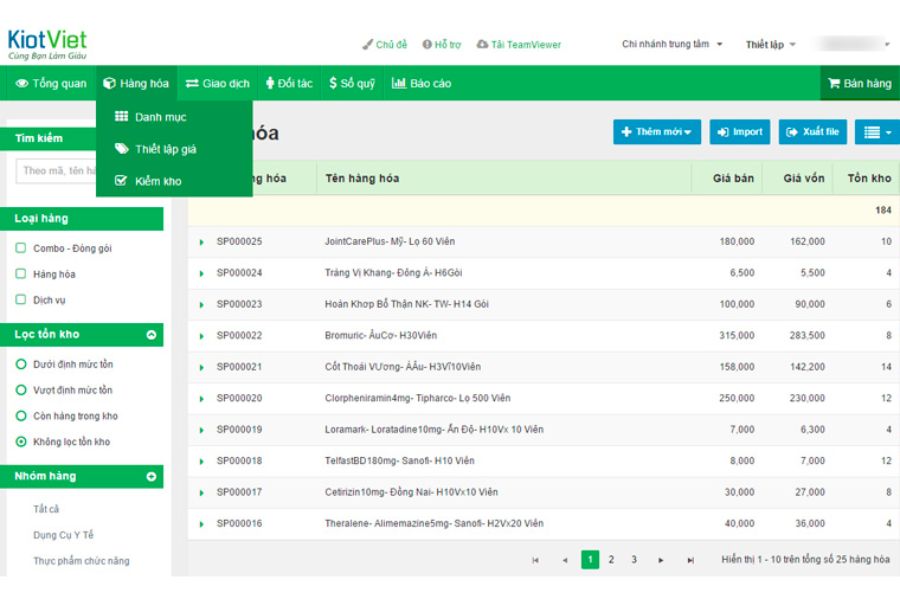Expand row SP000016 details

201,524
